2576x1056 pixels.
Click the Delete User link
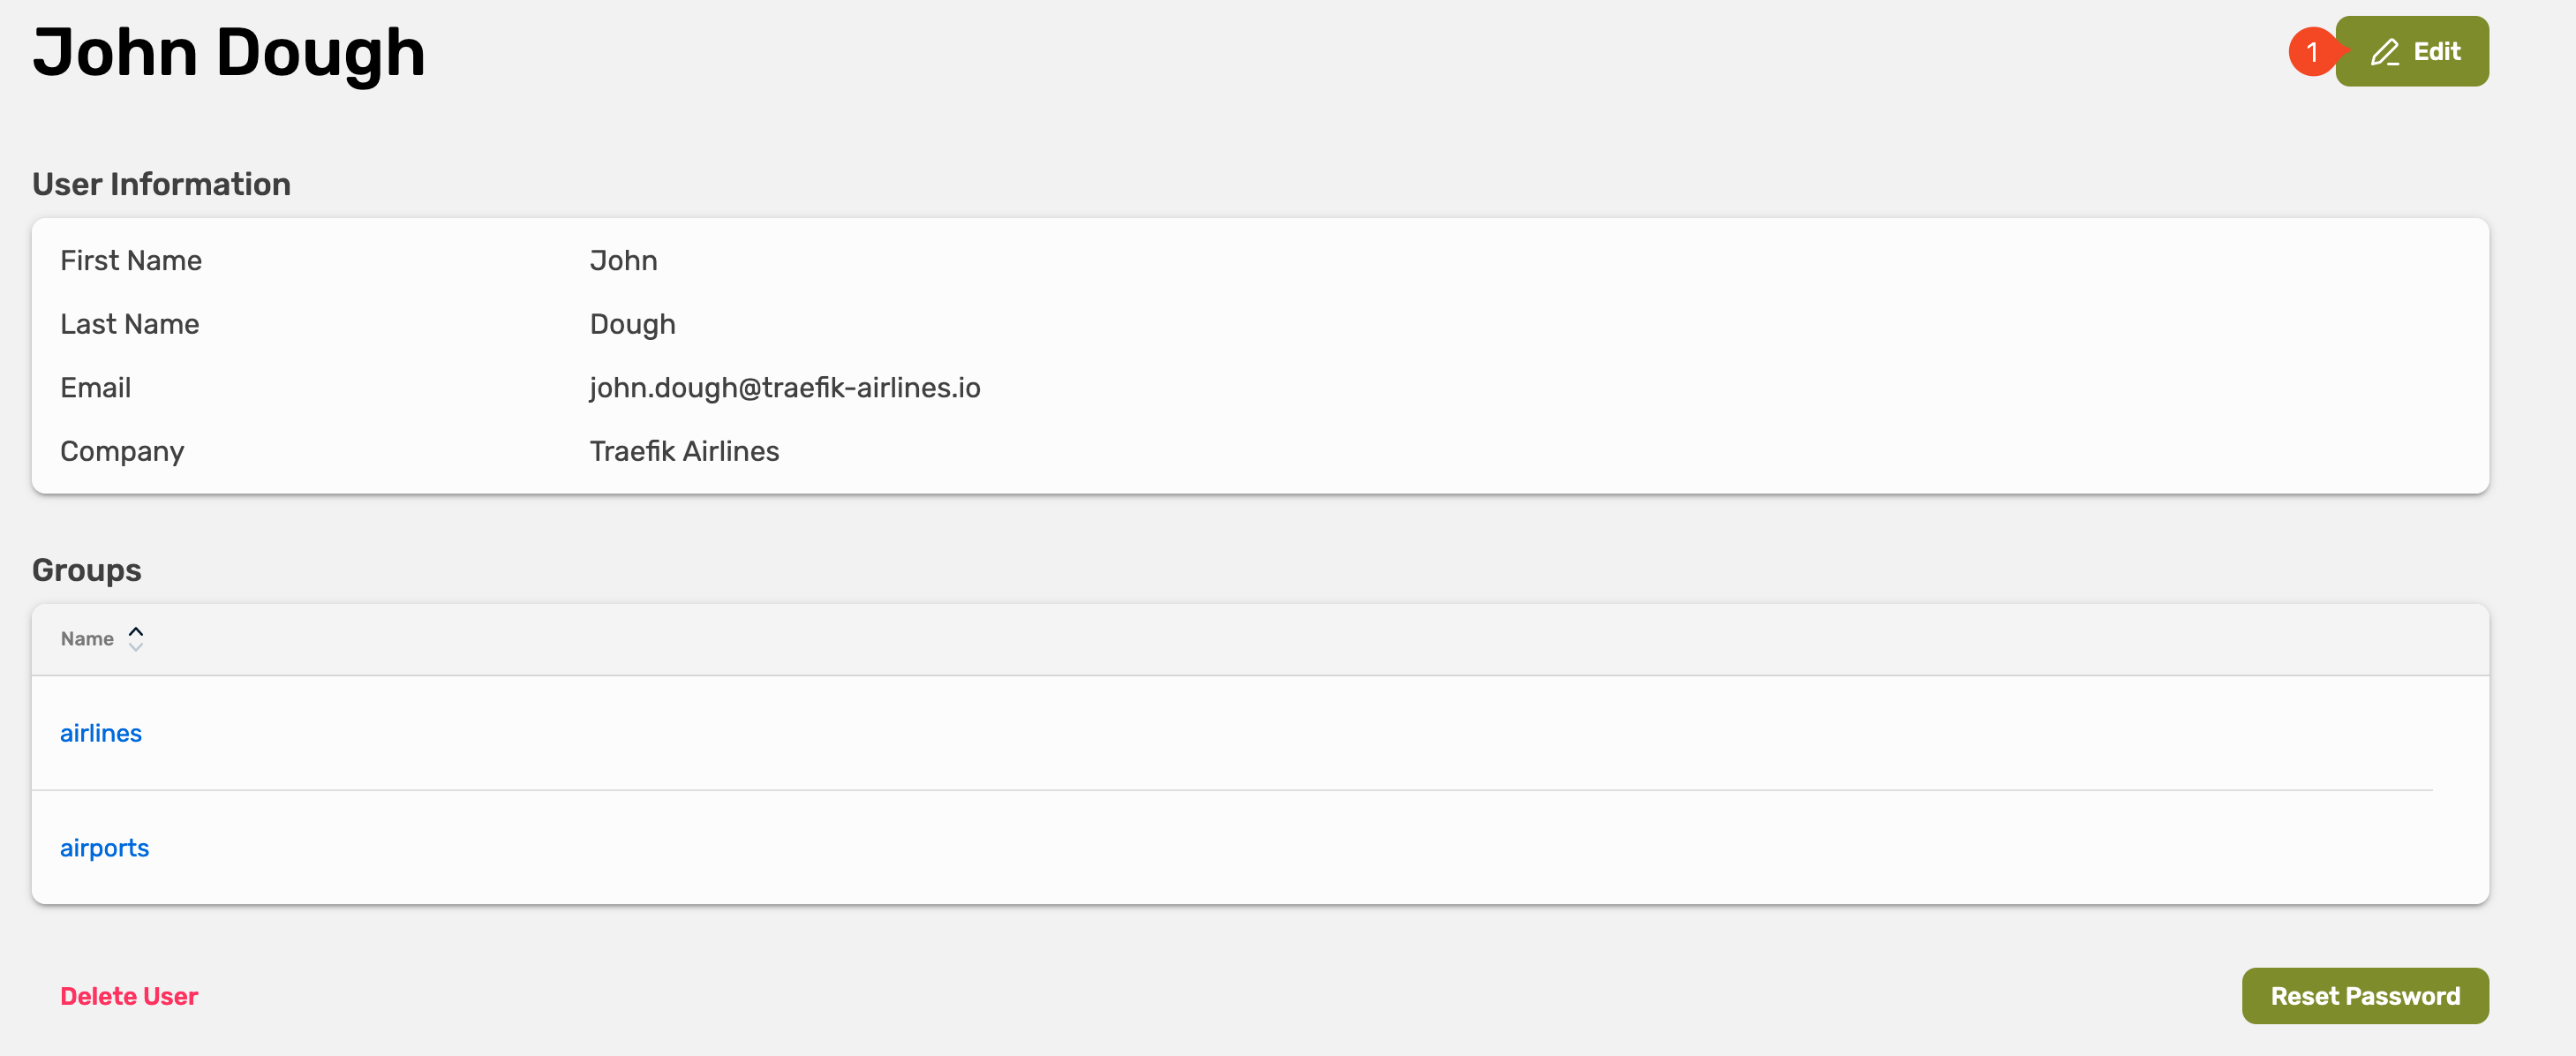(129, 996)
